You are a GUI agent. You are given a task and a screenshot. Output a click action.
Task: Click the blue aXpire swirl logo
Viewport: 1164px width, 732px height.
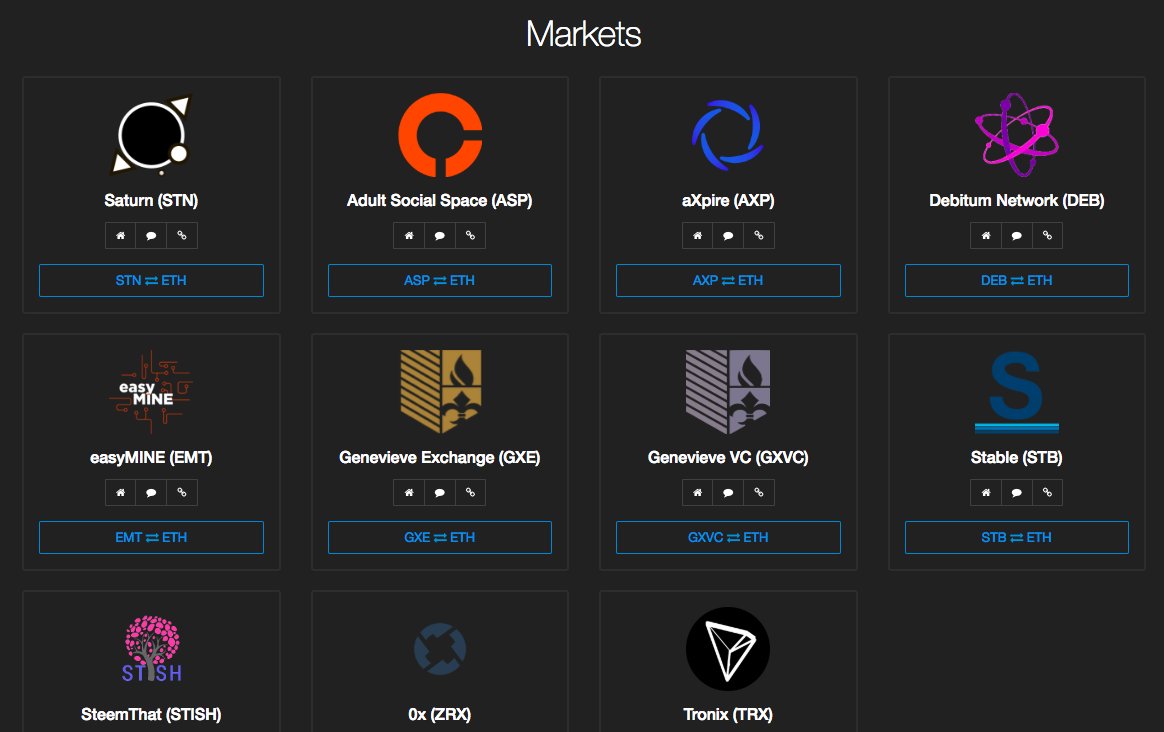728,135
